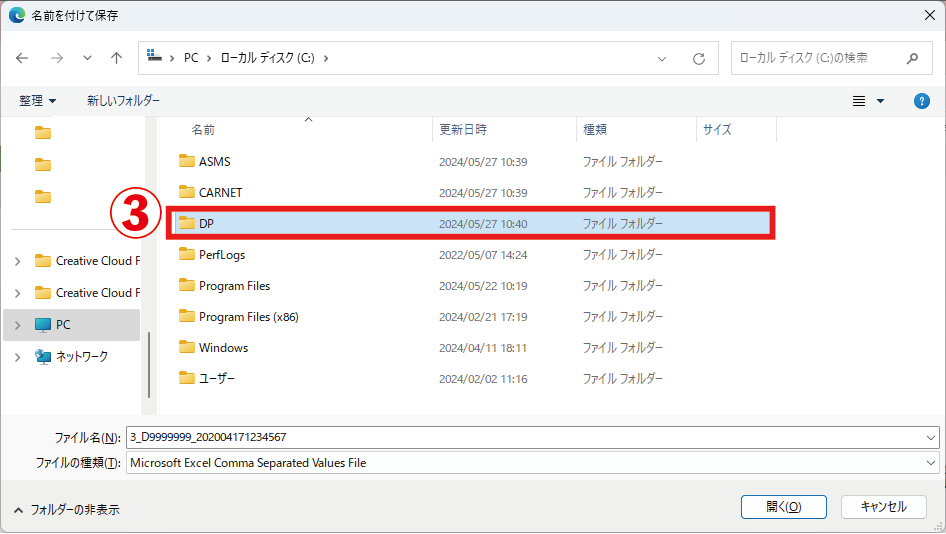Viewport: 946px width, 534px height.
Task: Go forward using the right arrow
Action: click(x=57, y=58)
